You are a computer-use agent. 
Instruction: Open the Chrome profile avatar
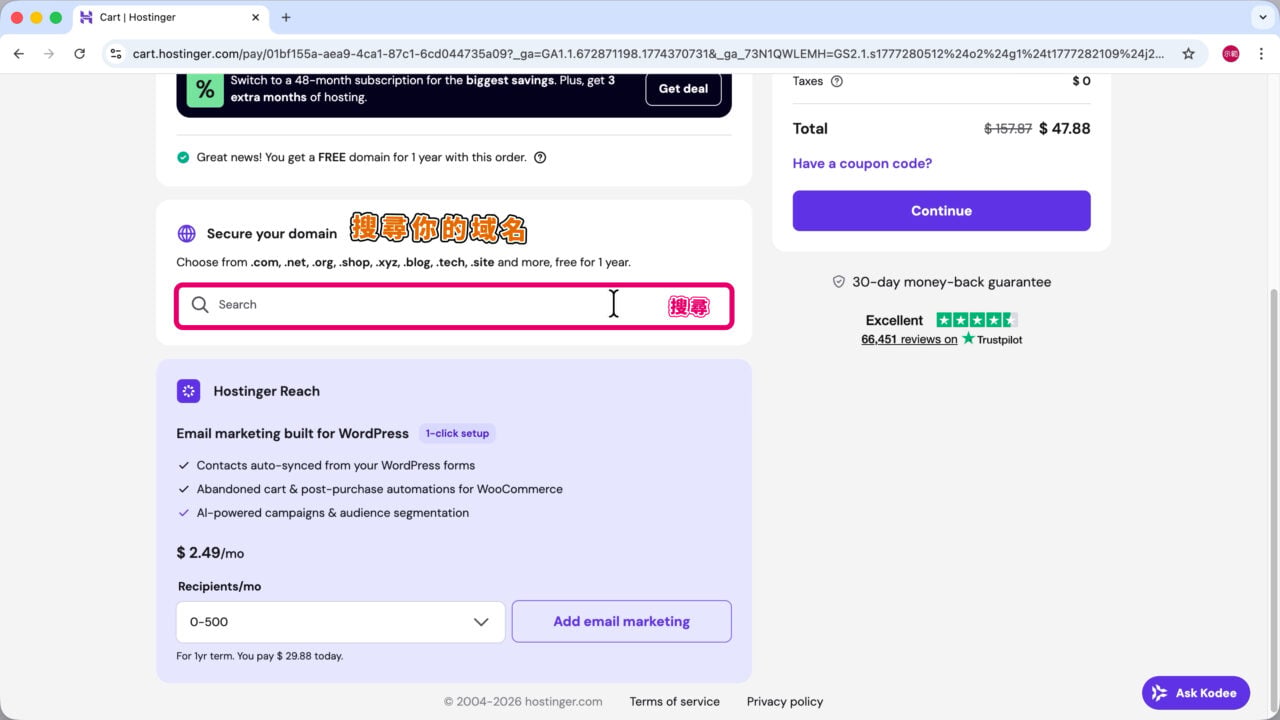[x=1231, y=54]
